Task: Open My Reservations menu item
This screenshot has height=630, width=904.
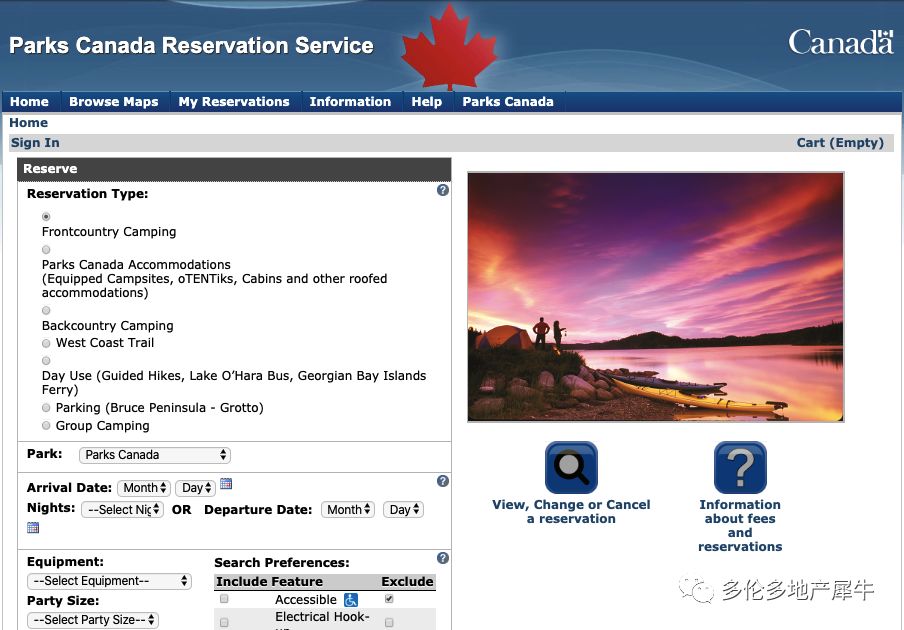Action: [x=234, y=102]
